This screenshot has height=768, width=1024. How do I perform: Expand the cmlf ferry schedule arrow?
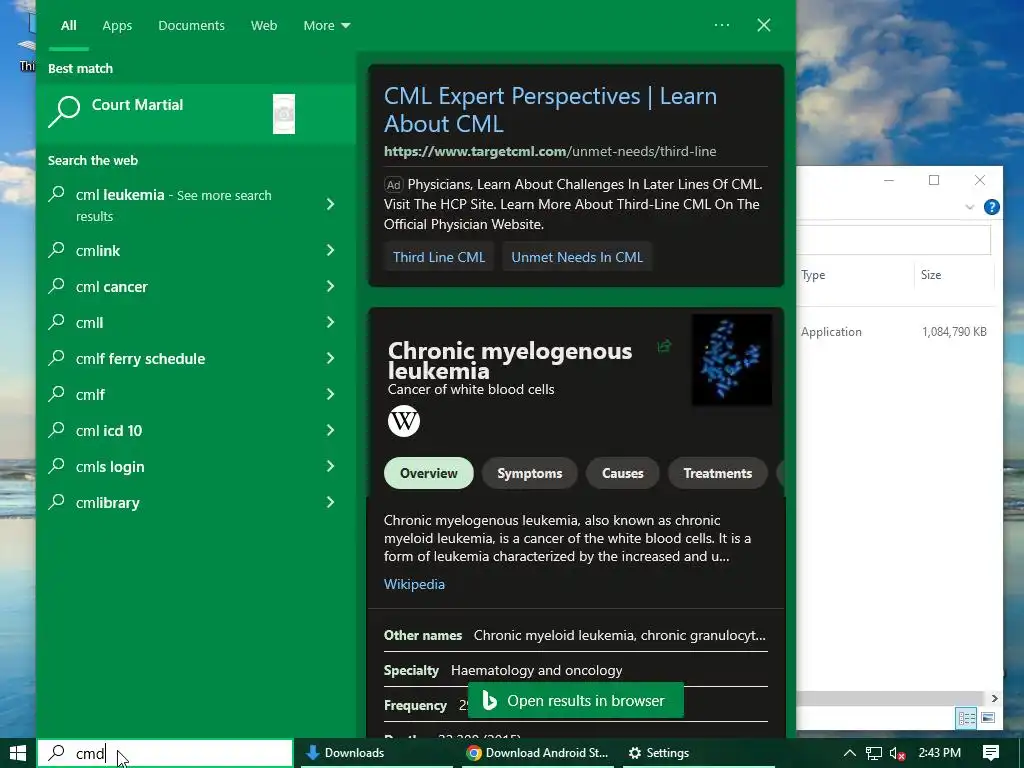[x=330, y=358]
